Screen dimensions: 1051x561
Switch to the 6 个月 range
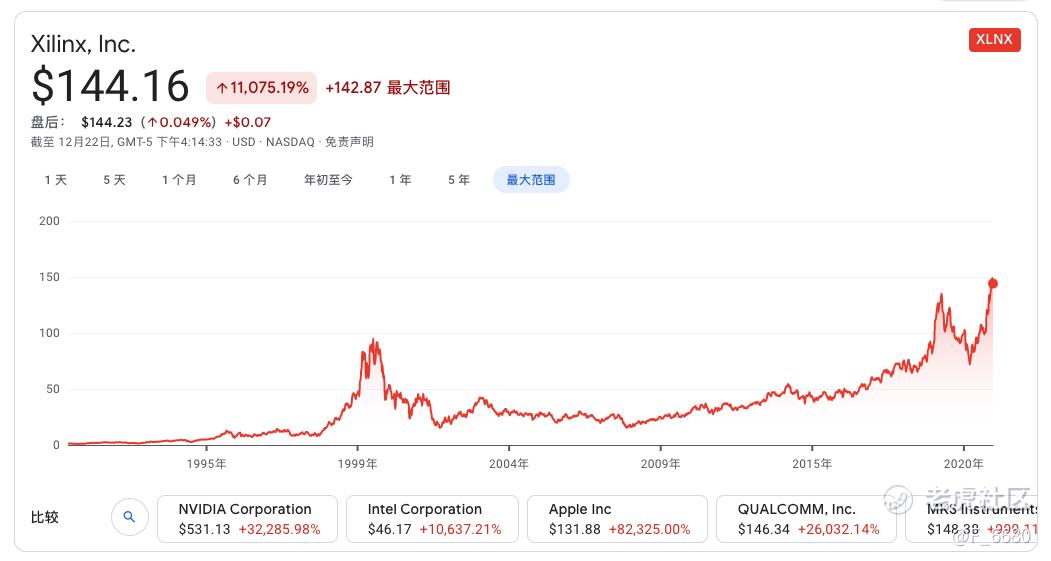[250, 180]
